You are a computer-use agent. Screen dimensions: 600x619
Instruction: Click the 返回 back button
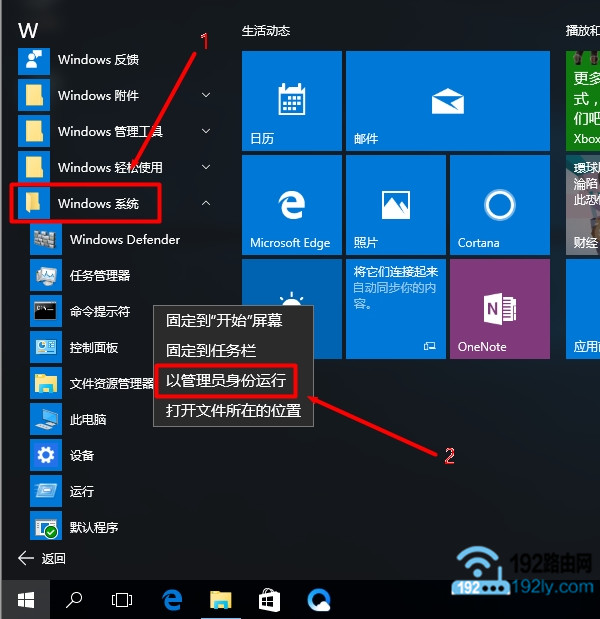[x=41, y=558]
